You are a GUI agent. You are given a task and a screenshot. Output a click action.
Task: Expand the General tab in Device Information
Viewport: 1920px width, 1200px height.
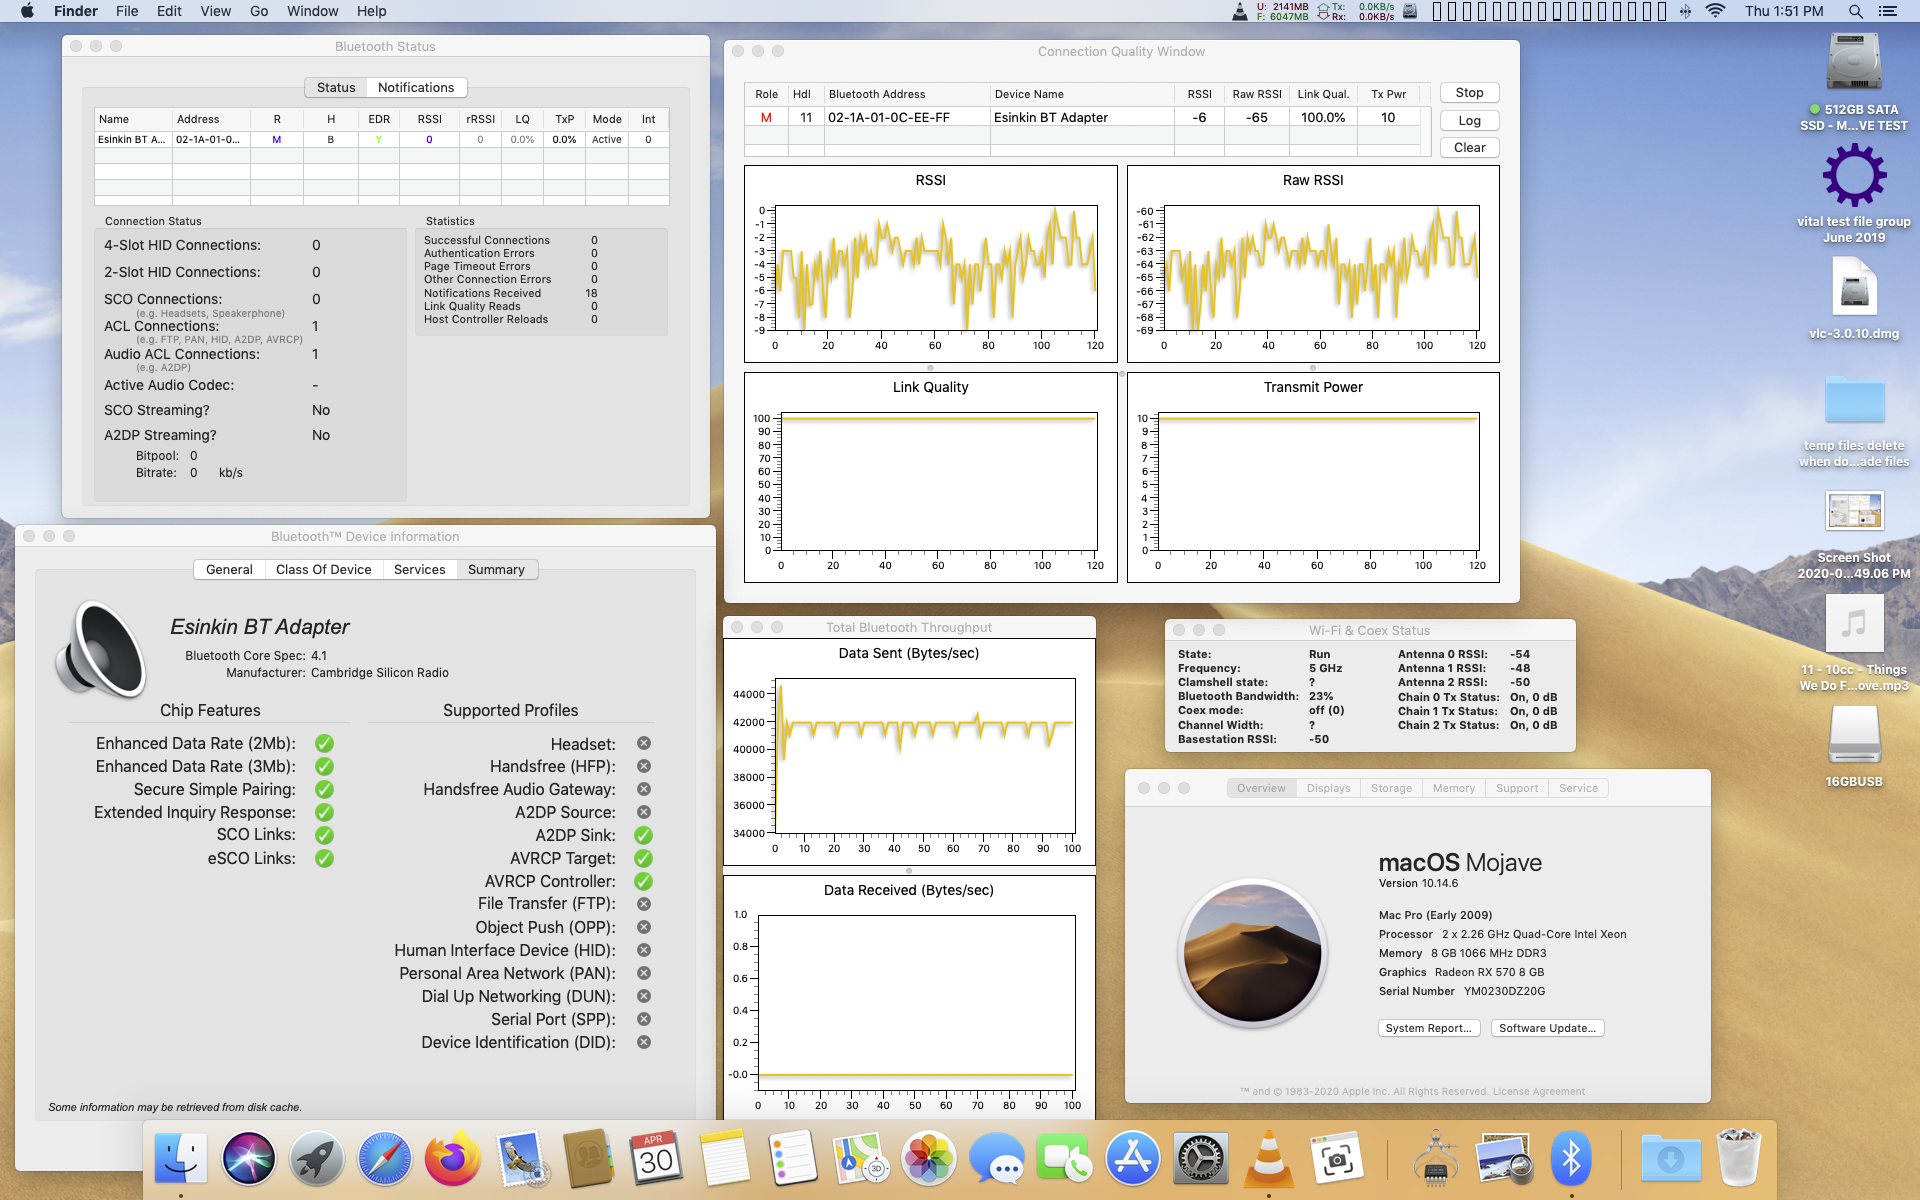pyautogui.click(x=228, y=568)
